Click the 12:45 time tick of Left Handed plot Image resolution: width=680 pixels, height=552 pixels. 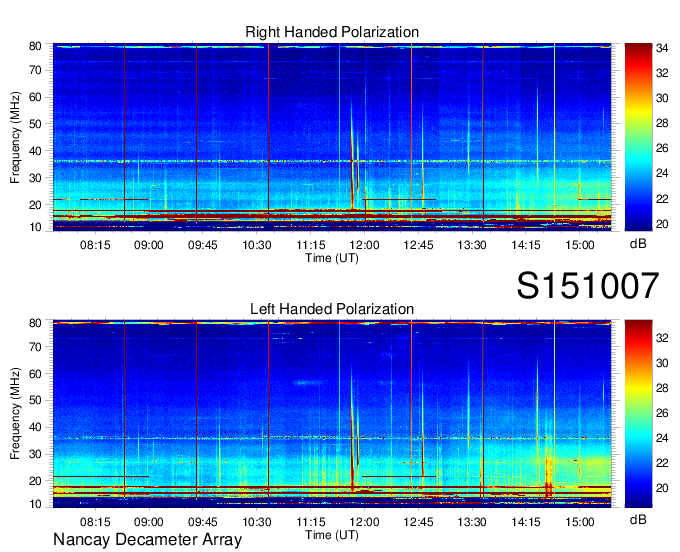[418, 522]
